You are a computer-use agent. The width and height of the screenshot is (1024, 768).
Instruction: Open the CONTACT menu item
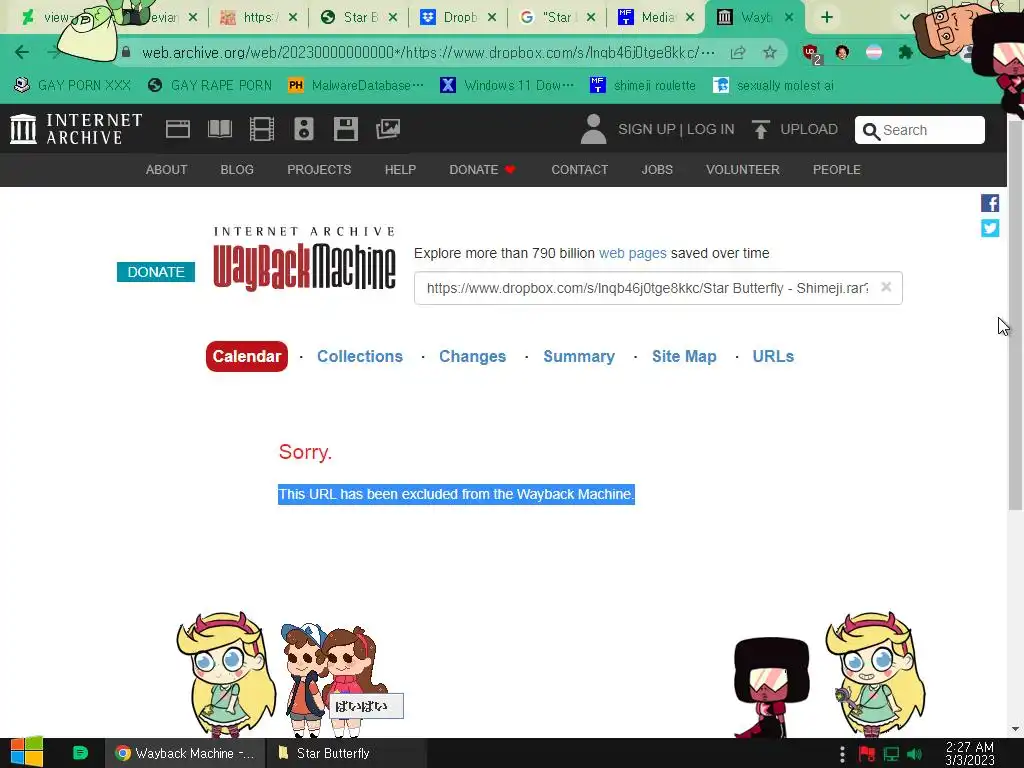point(579,170)
